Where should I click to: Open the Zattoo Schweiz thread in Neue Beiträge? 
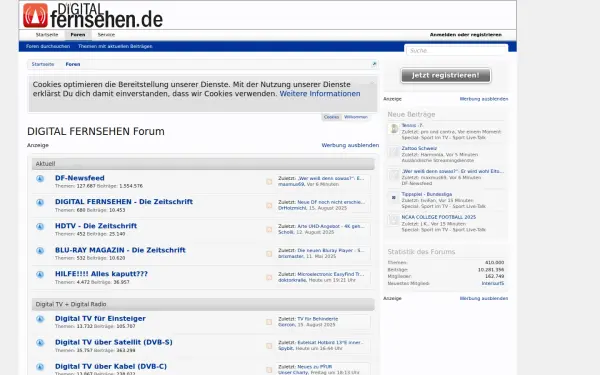tap(419, 148)
